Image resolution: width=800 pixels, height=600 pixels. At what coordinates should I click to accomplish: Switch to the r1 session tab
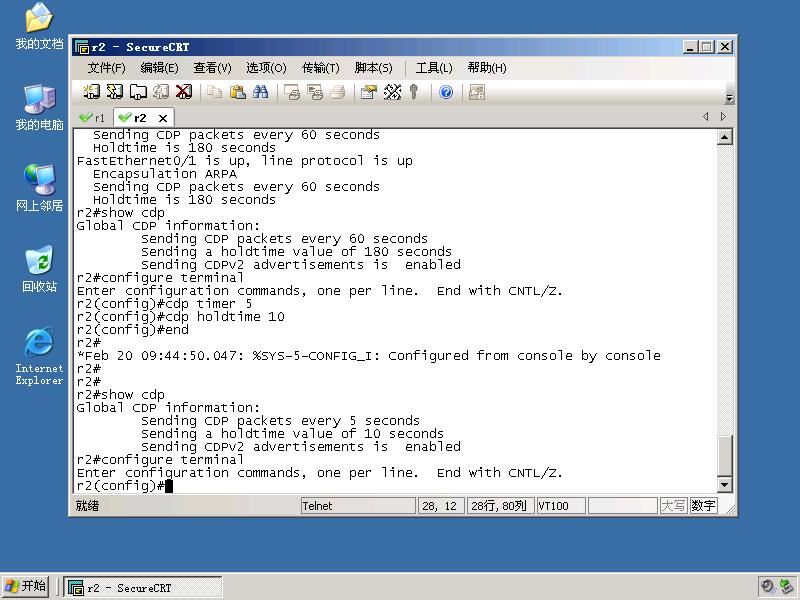pyautogui.click(x=92, y=118)
